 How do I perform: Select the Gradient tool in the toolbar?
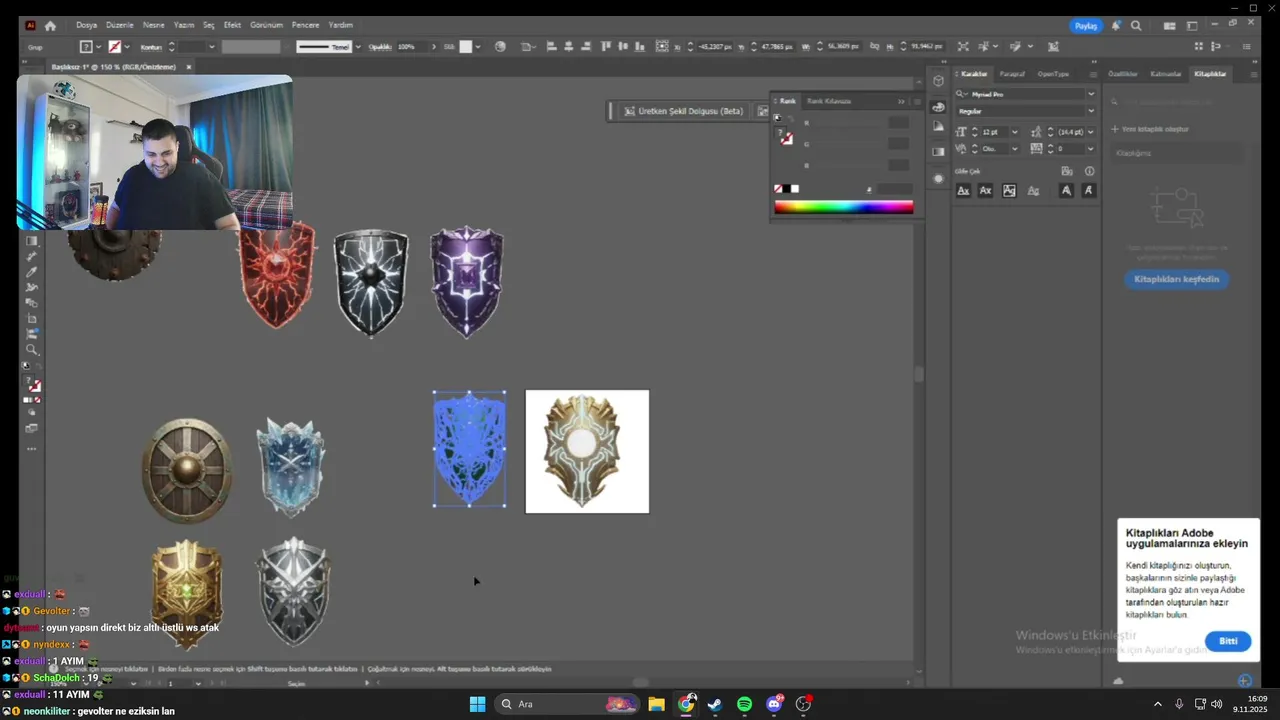click(x=32, y=241)
